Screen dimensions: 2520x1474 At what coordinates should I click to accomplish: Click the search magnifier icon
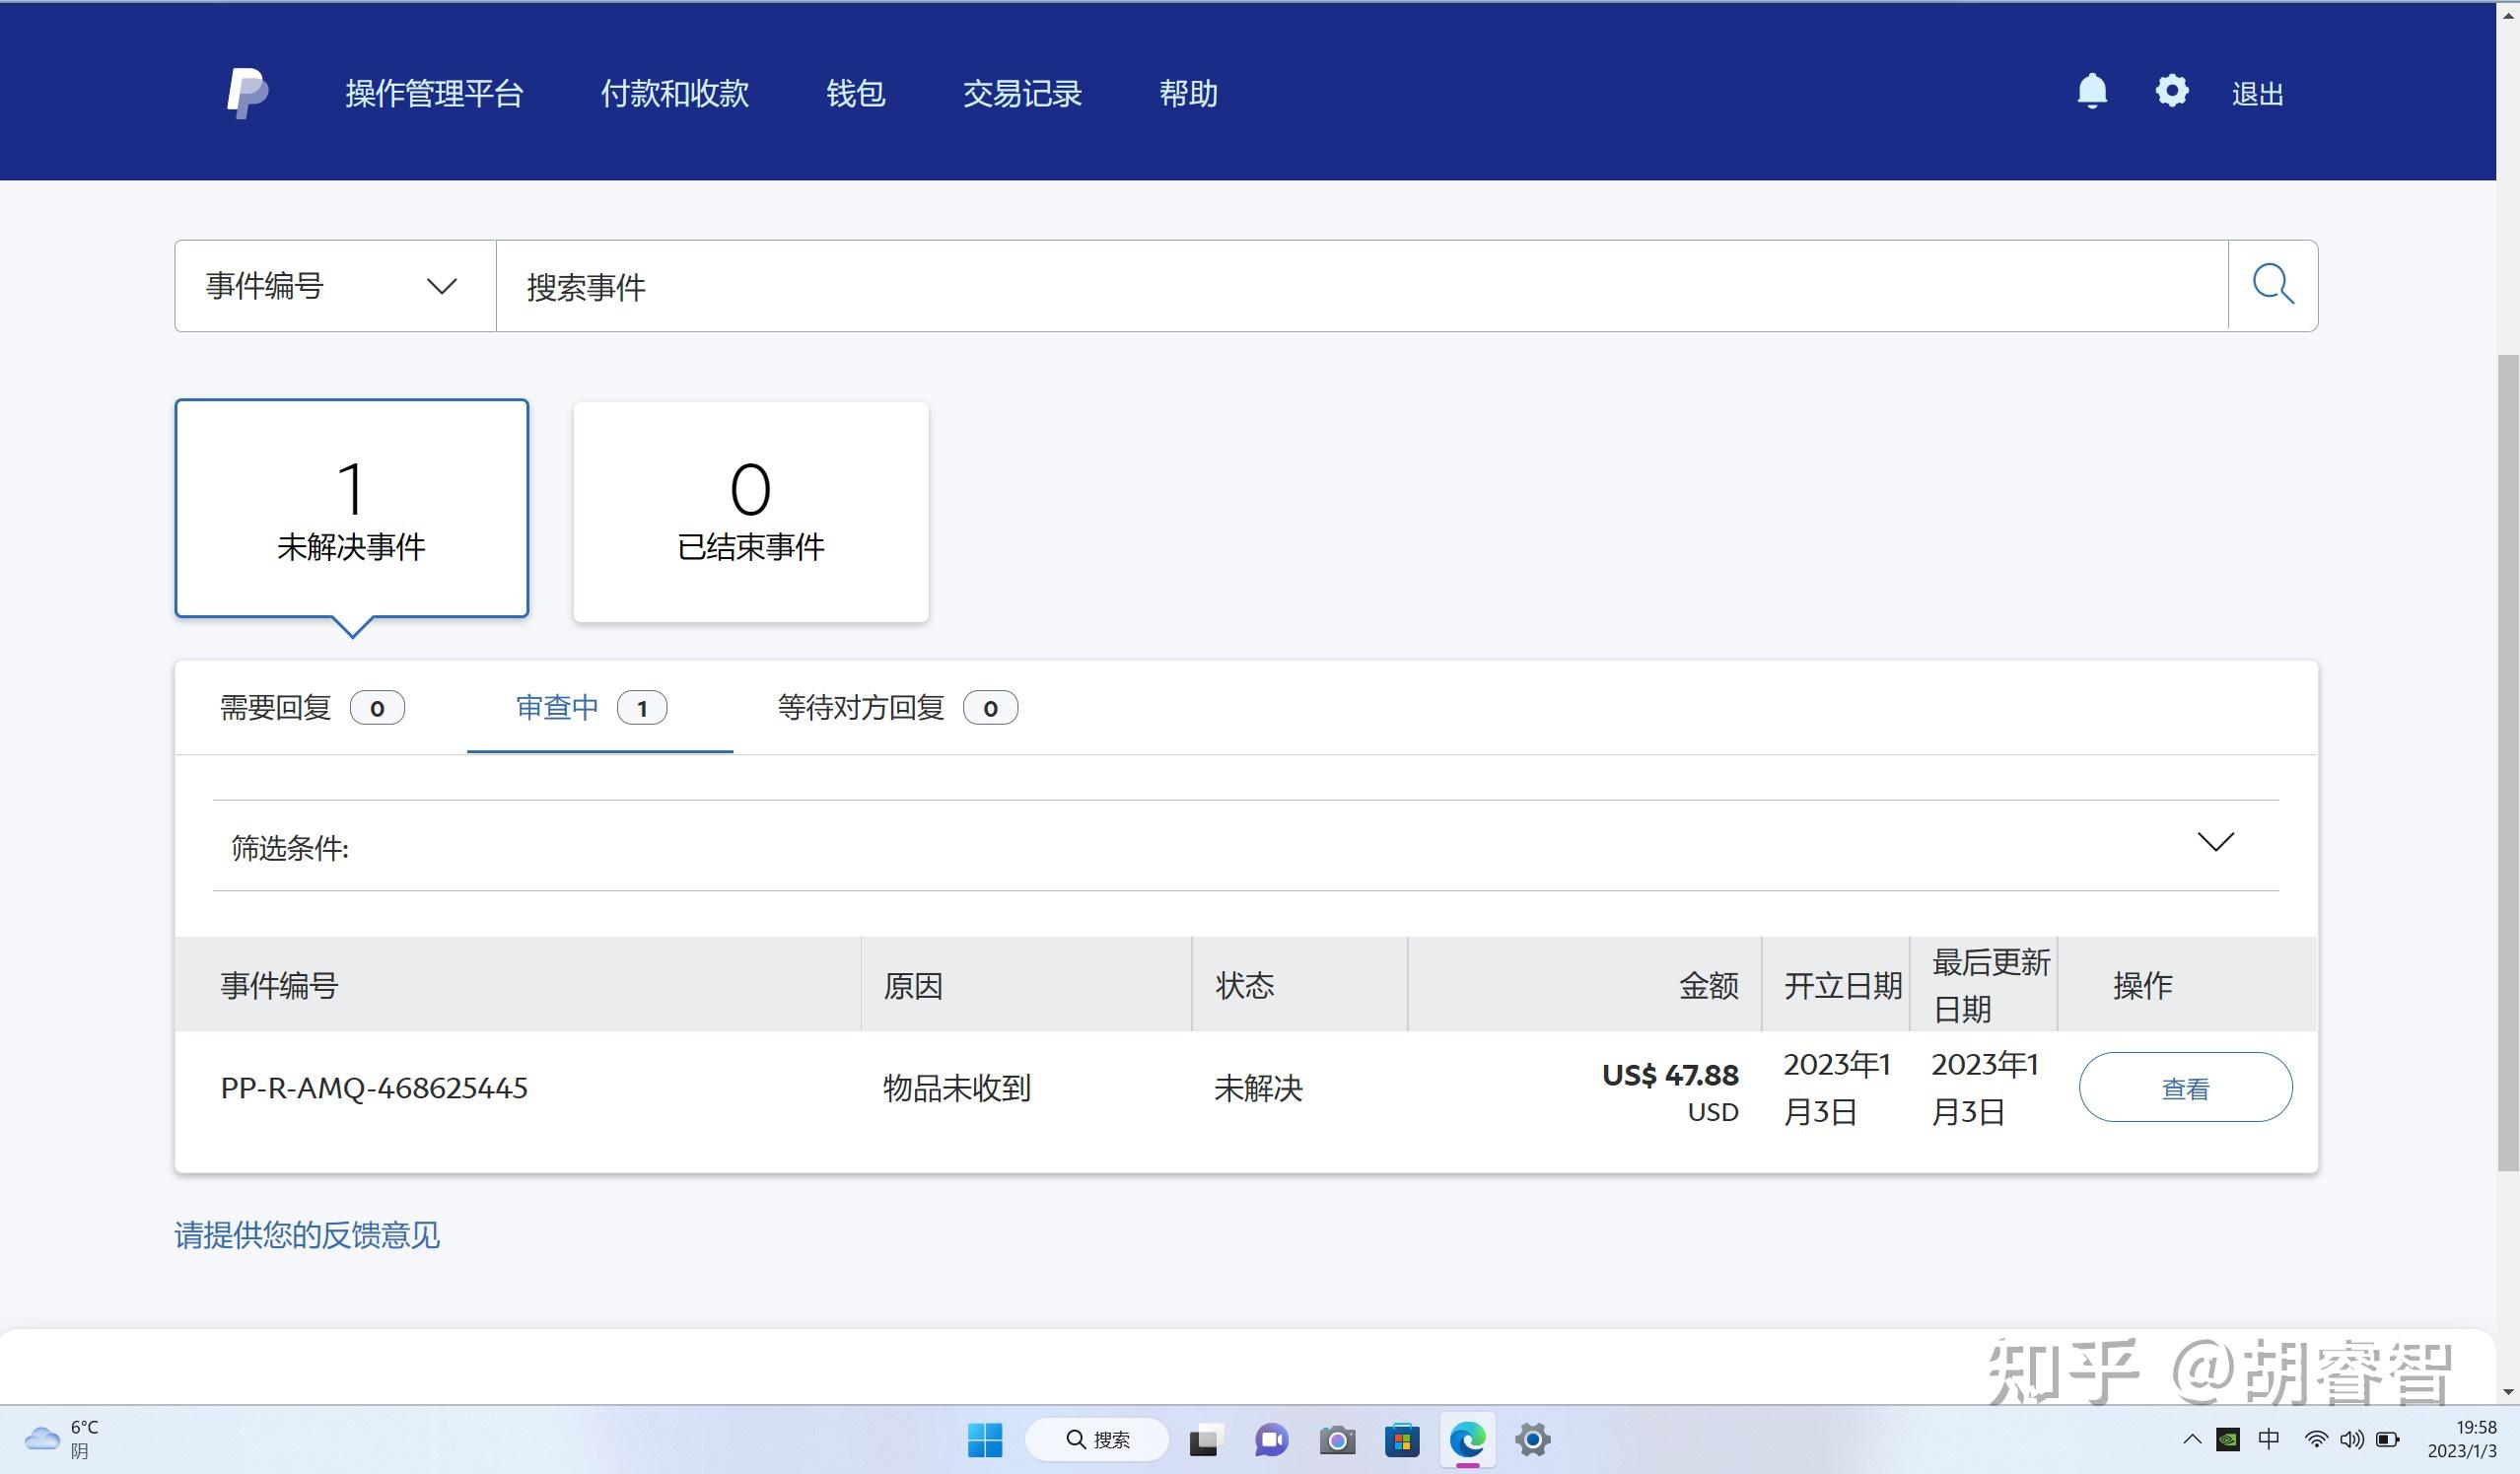tap(2272, 285)
